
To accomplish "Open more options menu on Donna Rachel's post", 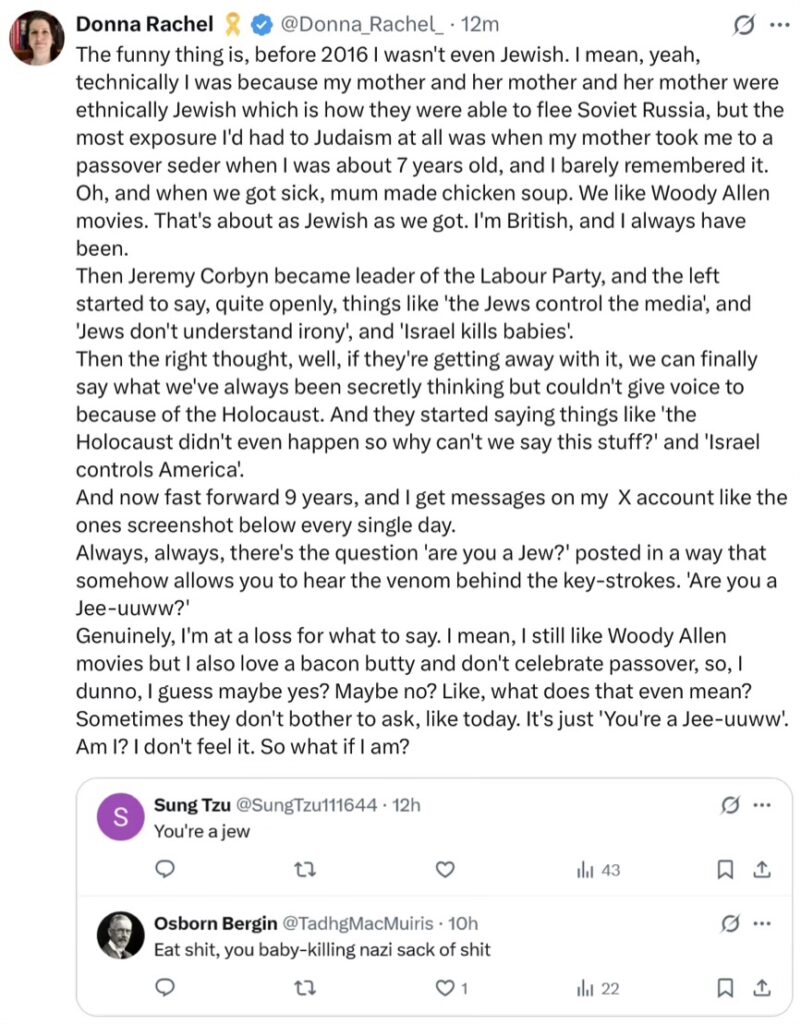I will coord(779,25).
